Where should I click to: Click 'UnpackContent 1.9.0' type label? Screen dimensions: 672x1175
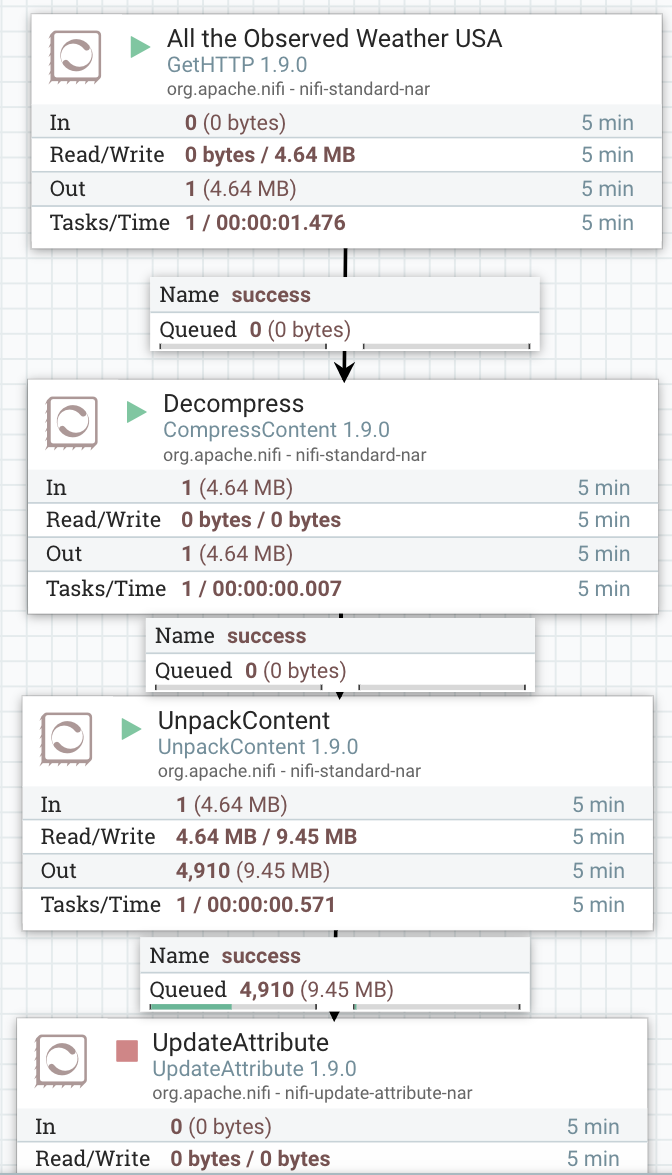point(258,746)
